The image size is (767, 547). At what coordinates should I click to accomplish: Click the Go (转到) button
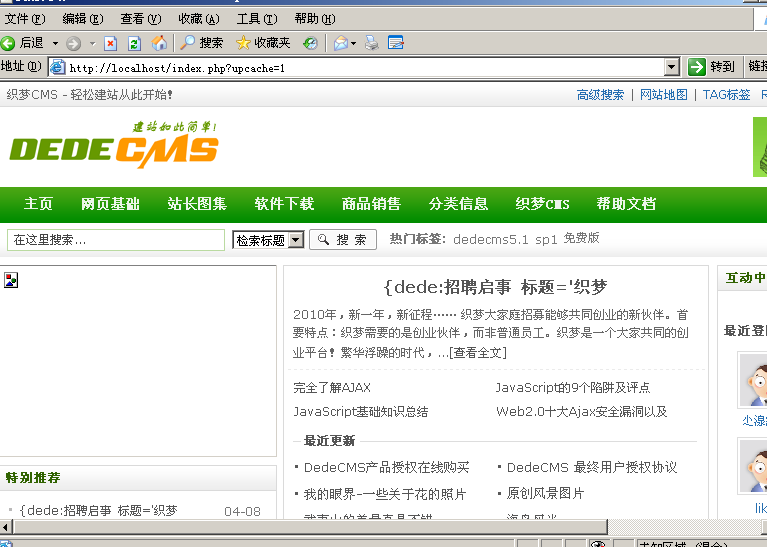click(712, 67)
